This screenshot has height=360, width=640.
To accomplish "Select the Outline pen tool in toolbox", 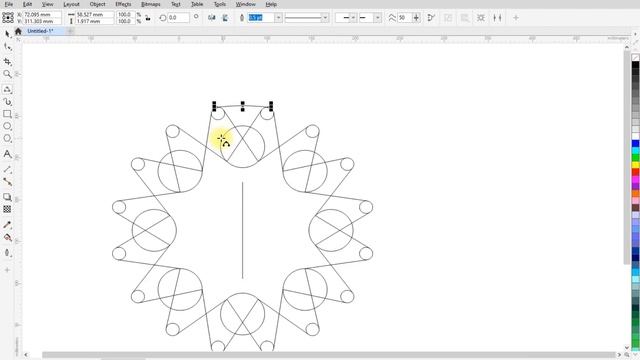I will click(x=7, y=253).
